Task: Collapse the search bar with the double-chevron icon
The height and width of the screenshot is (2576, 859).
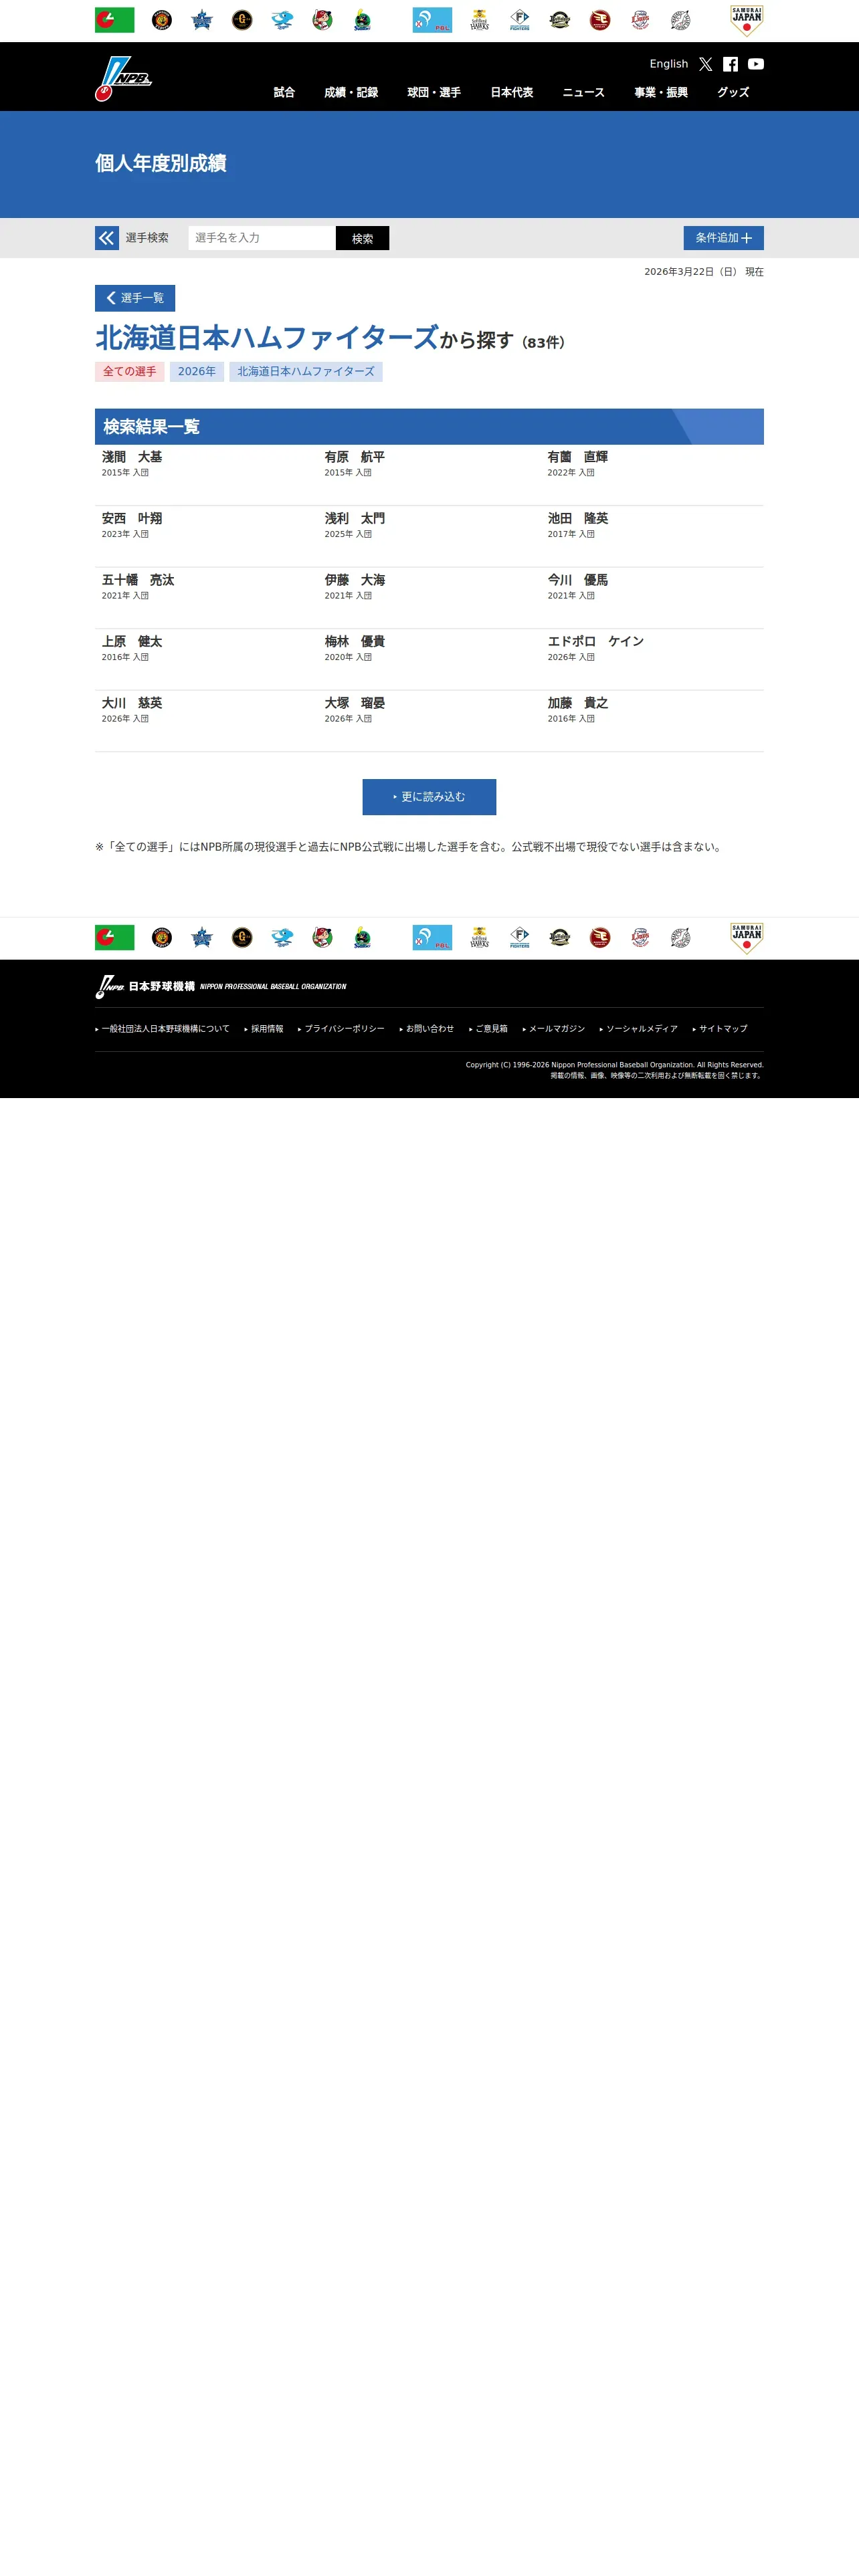Action: [x=107, y=238]
